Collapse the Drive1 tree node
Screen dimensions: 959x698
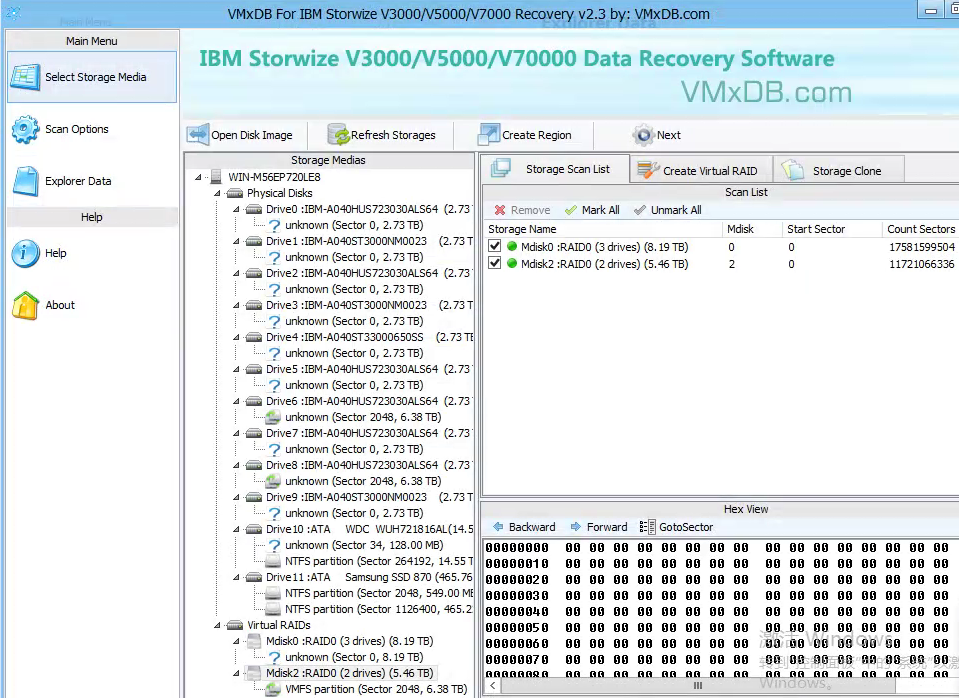236,241
